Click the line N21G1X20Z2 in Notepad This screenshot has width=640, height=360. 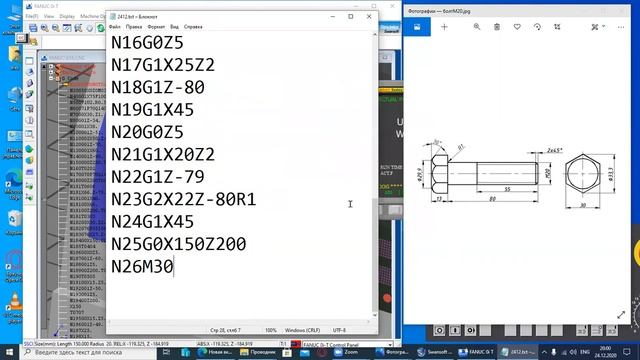pyautogui.click(x=163, y=155)
